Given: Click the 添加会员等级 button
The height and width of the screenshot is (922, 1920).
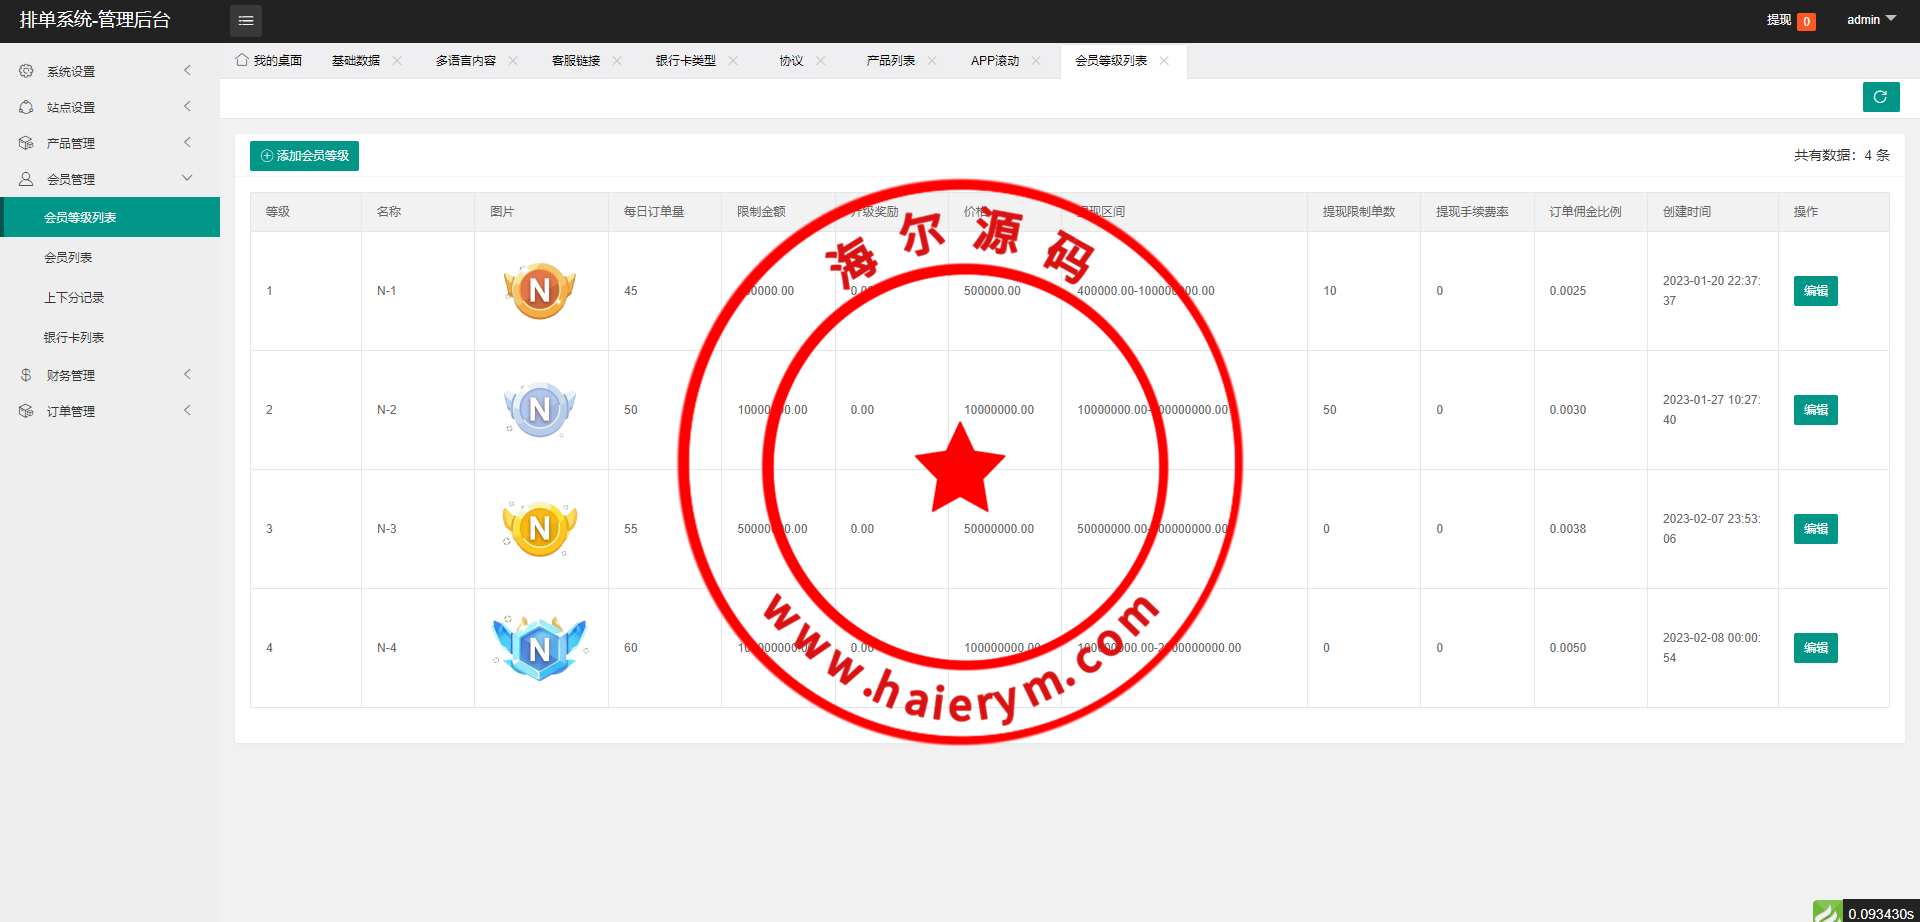Looking at the screenshot, I should pos(304,156).
